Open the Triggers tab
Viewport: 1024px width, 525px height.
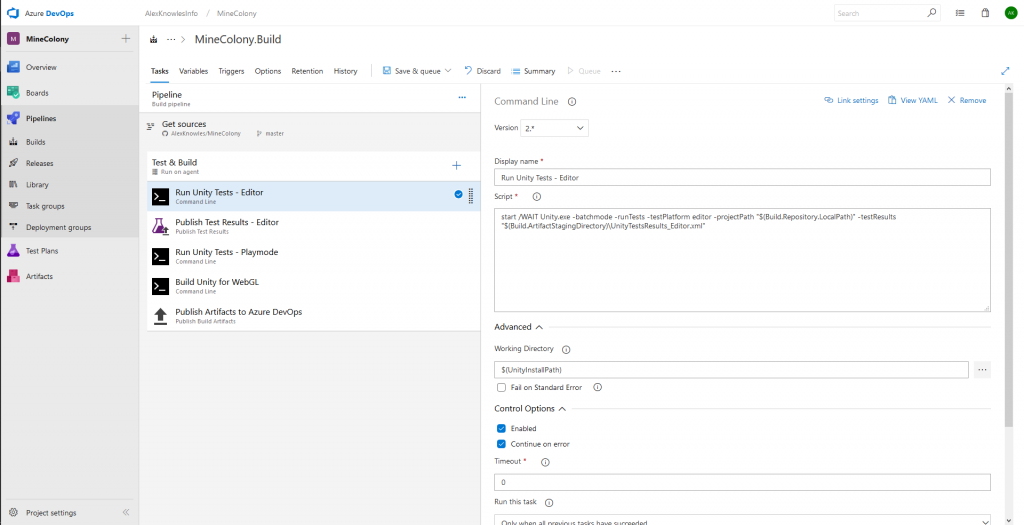coord(231,71)
